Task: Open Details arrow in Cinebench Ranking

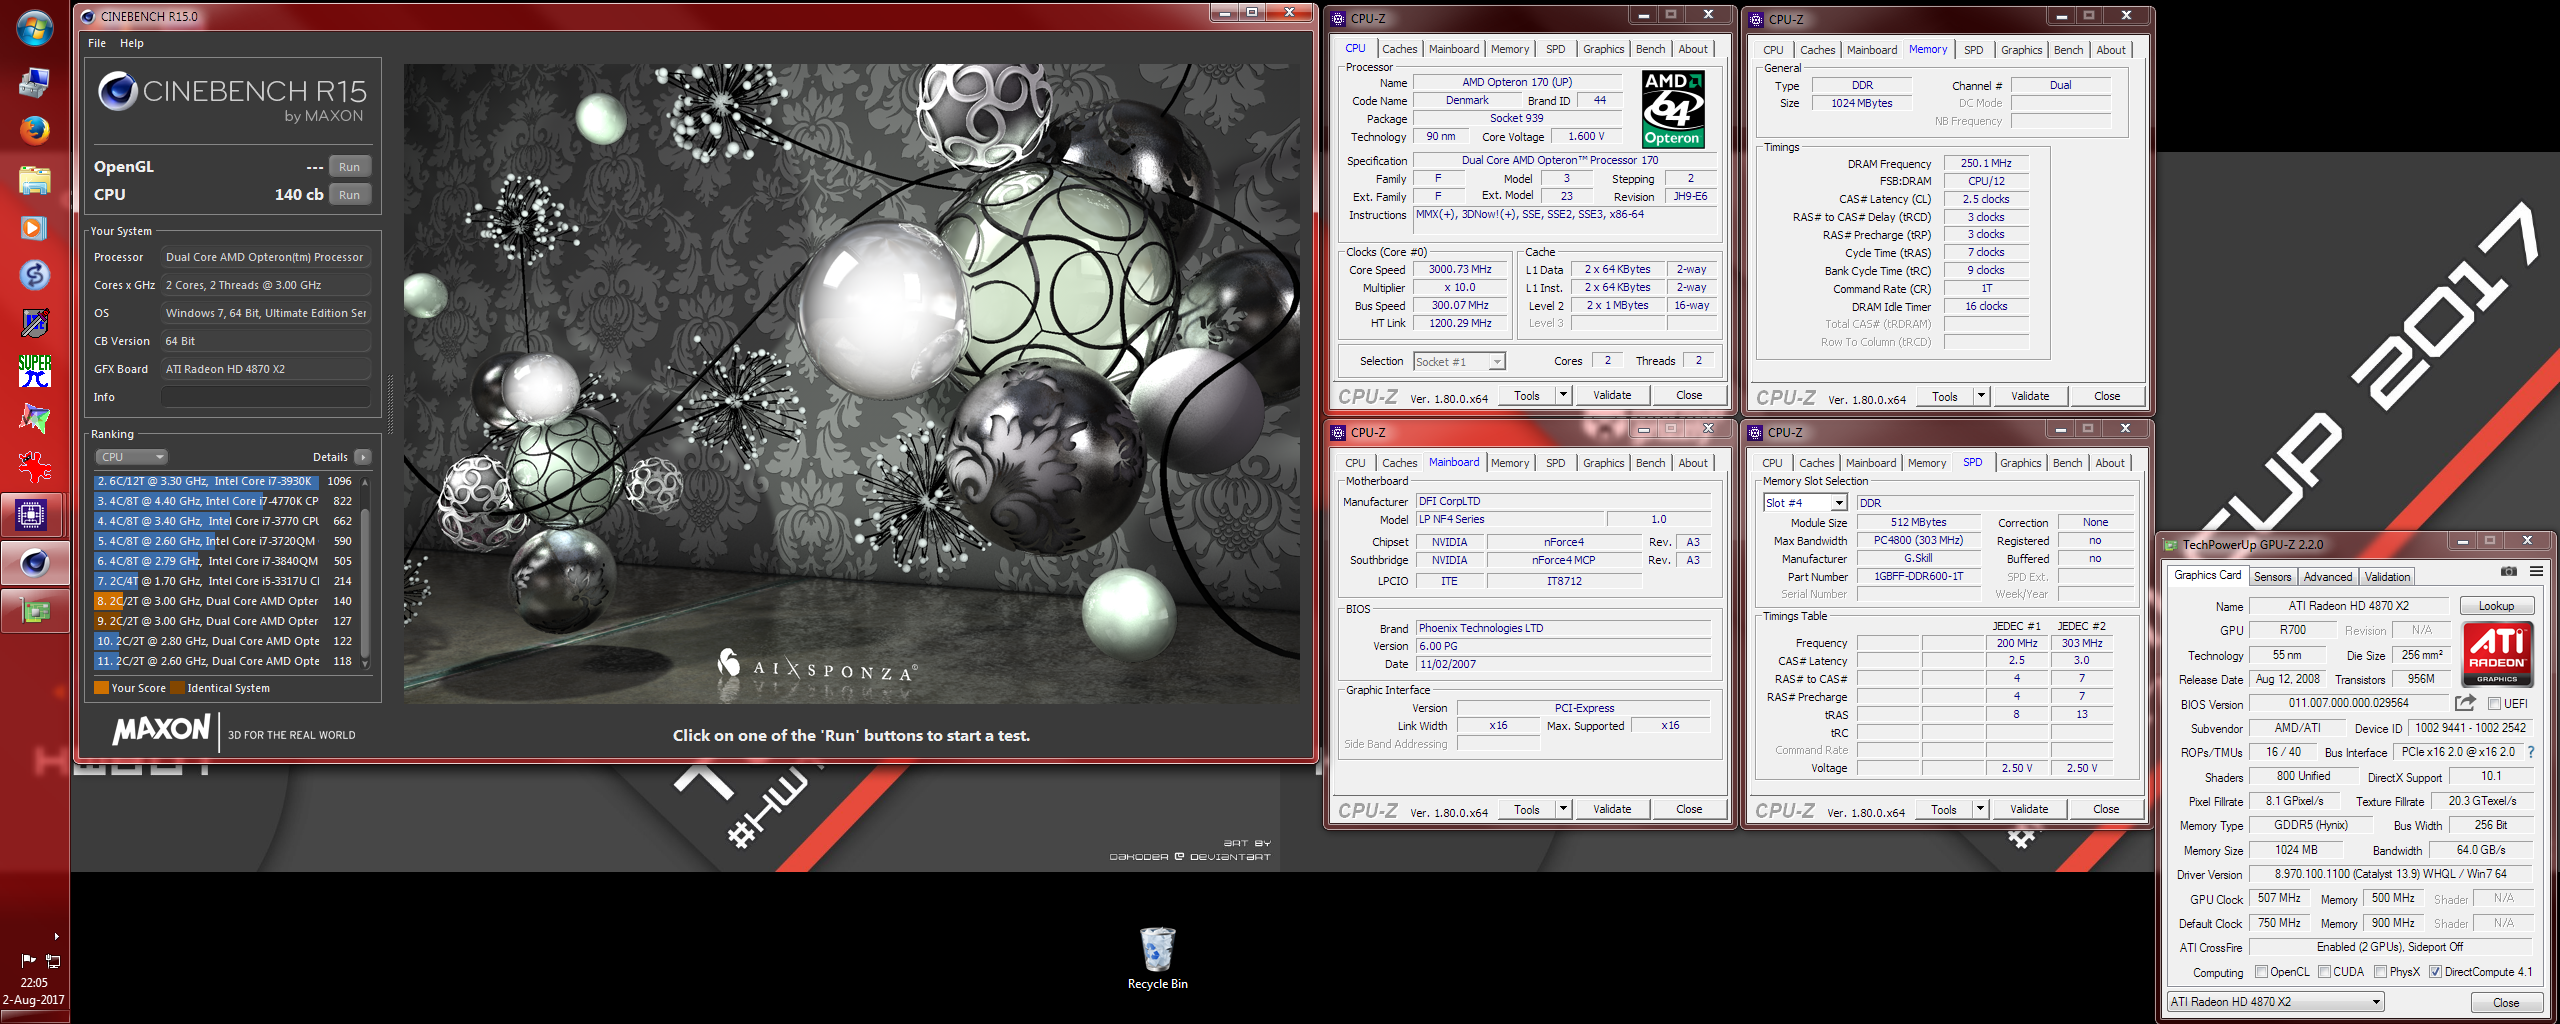Action: (x=363, y=457)
